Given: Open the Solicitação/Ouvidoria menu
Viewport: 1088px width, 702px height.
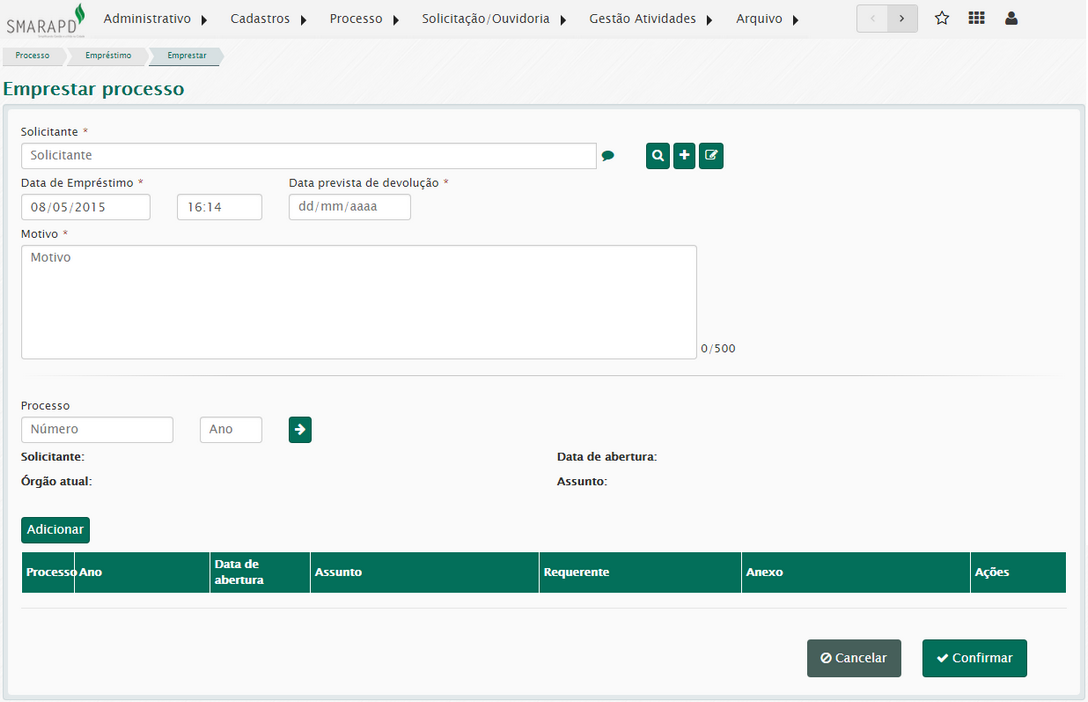Looking at the screenshot, I should coord(493,19).
